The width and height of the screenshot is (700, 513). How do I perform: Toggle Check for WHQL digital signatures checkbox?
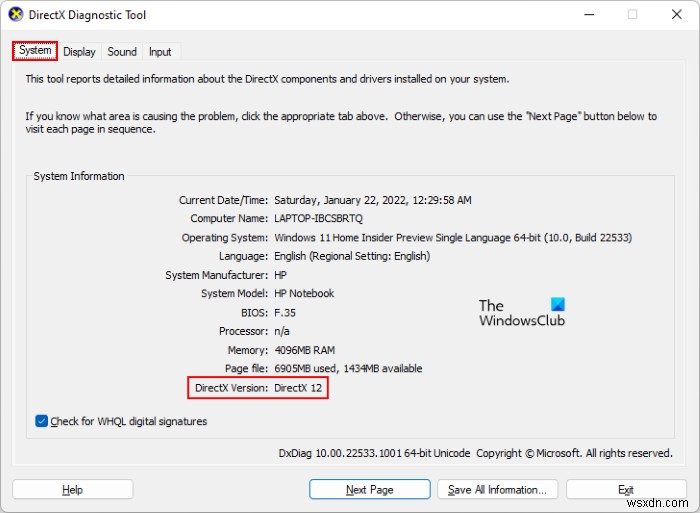pyautogui.click(x=41, y=421)
